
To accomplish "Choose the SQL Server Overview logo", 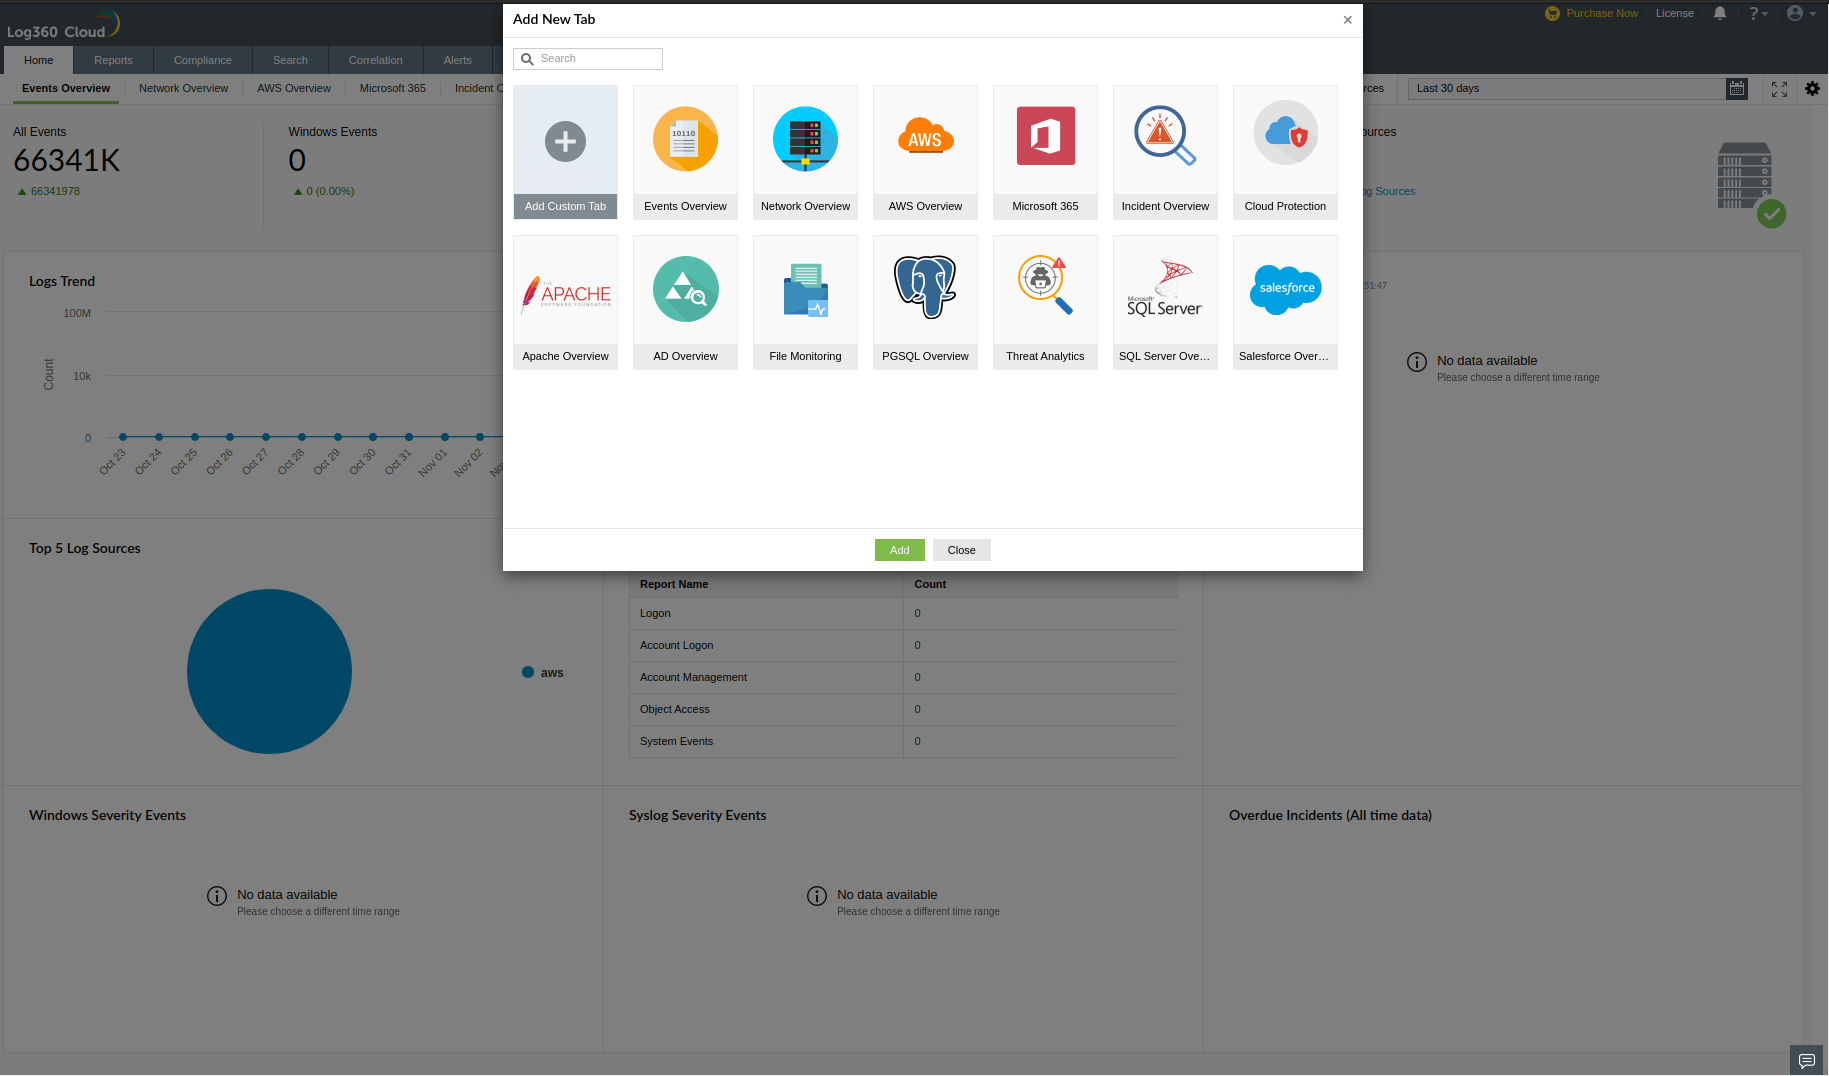I will (1165, 289).
